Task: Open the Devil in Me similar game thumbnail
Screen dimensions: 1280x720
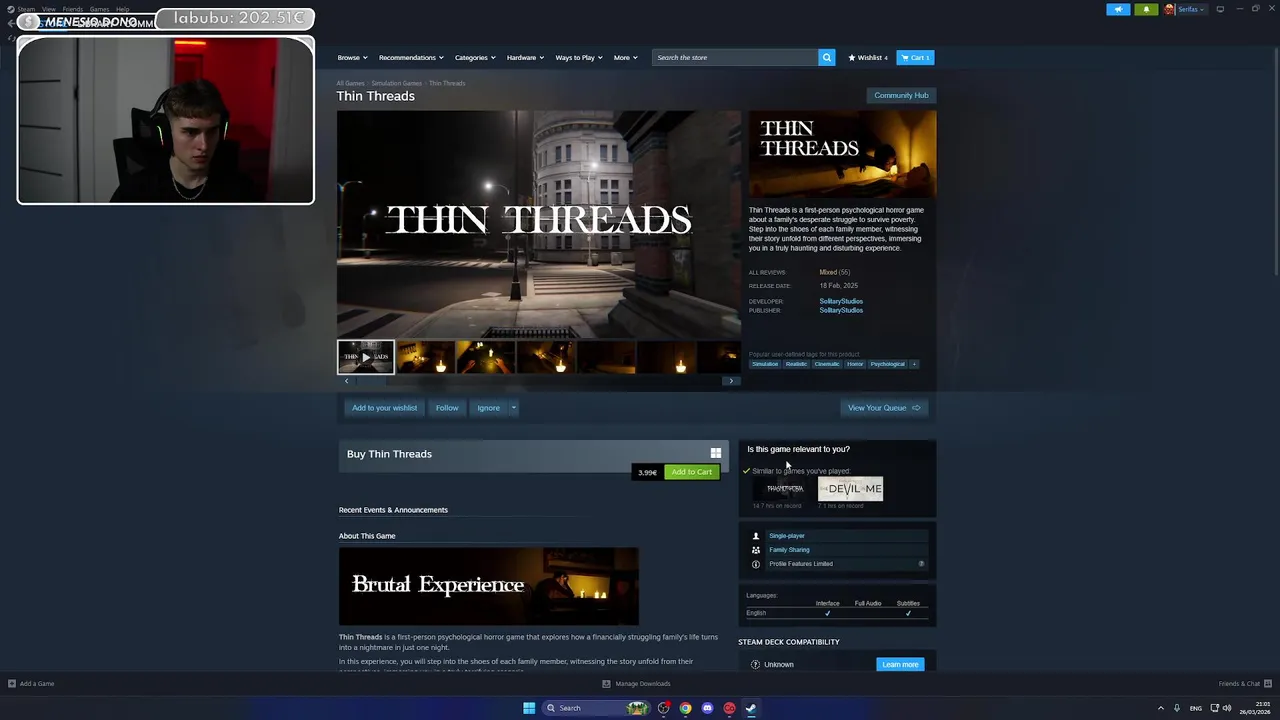Action: pos(850,489)
